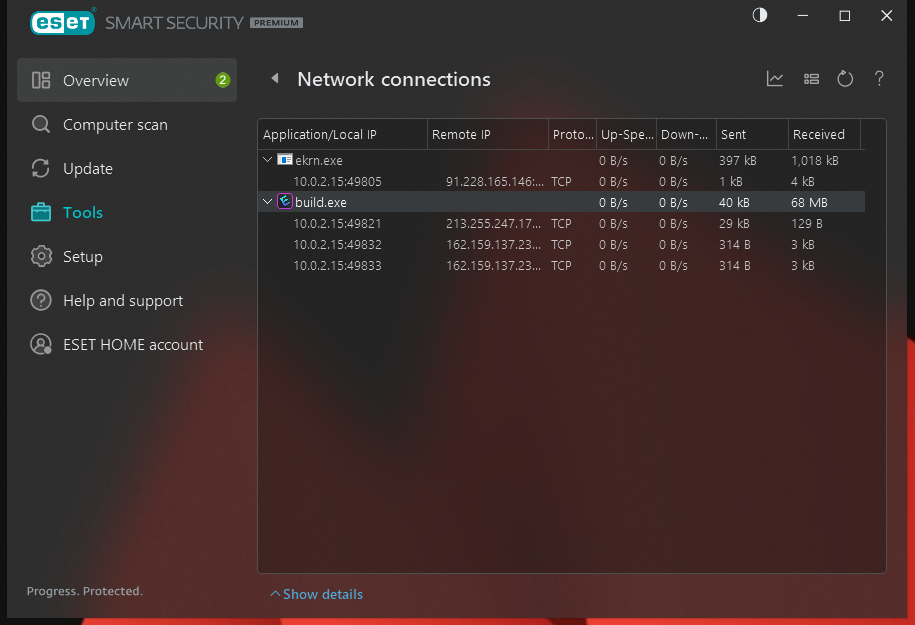Click the Setup gear icon
The height and width of the screenshot is (625, 915).
tap(41, 256)
